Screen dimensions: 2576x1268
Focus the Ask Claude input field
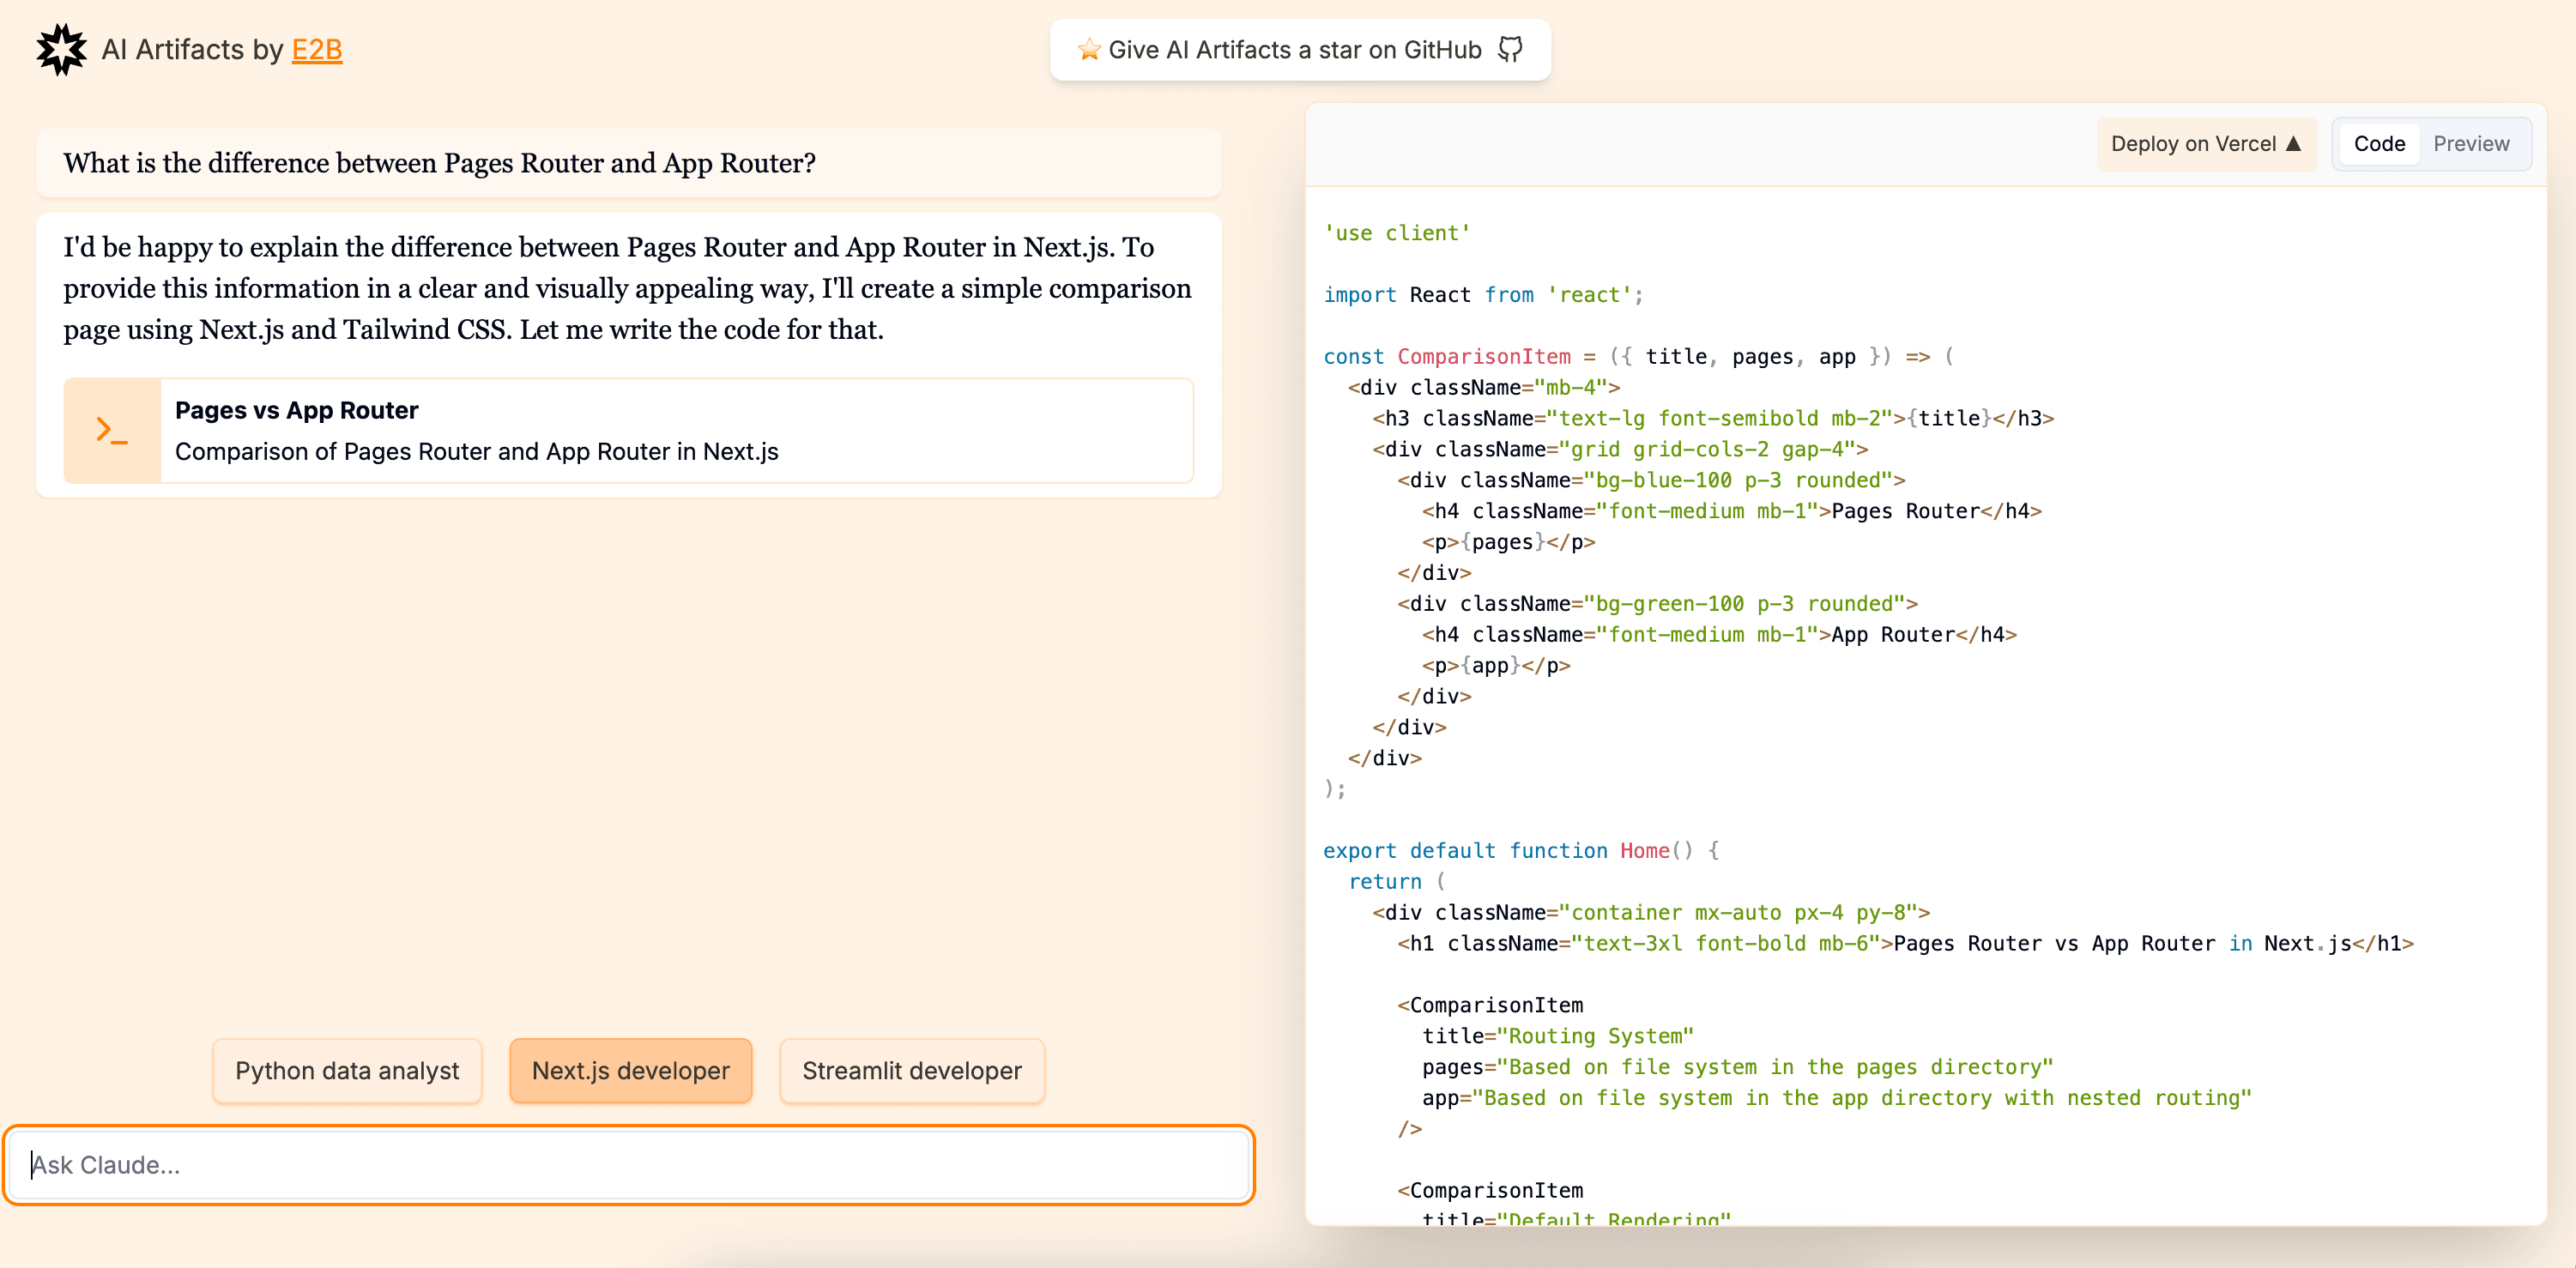628,1165
